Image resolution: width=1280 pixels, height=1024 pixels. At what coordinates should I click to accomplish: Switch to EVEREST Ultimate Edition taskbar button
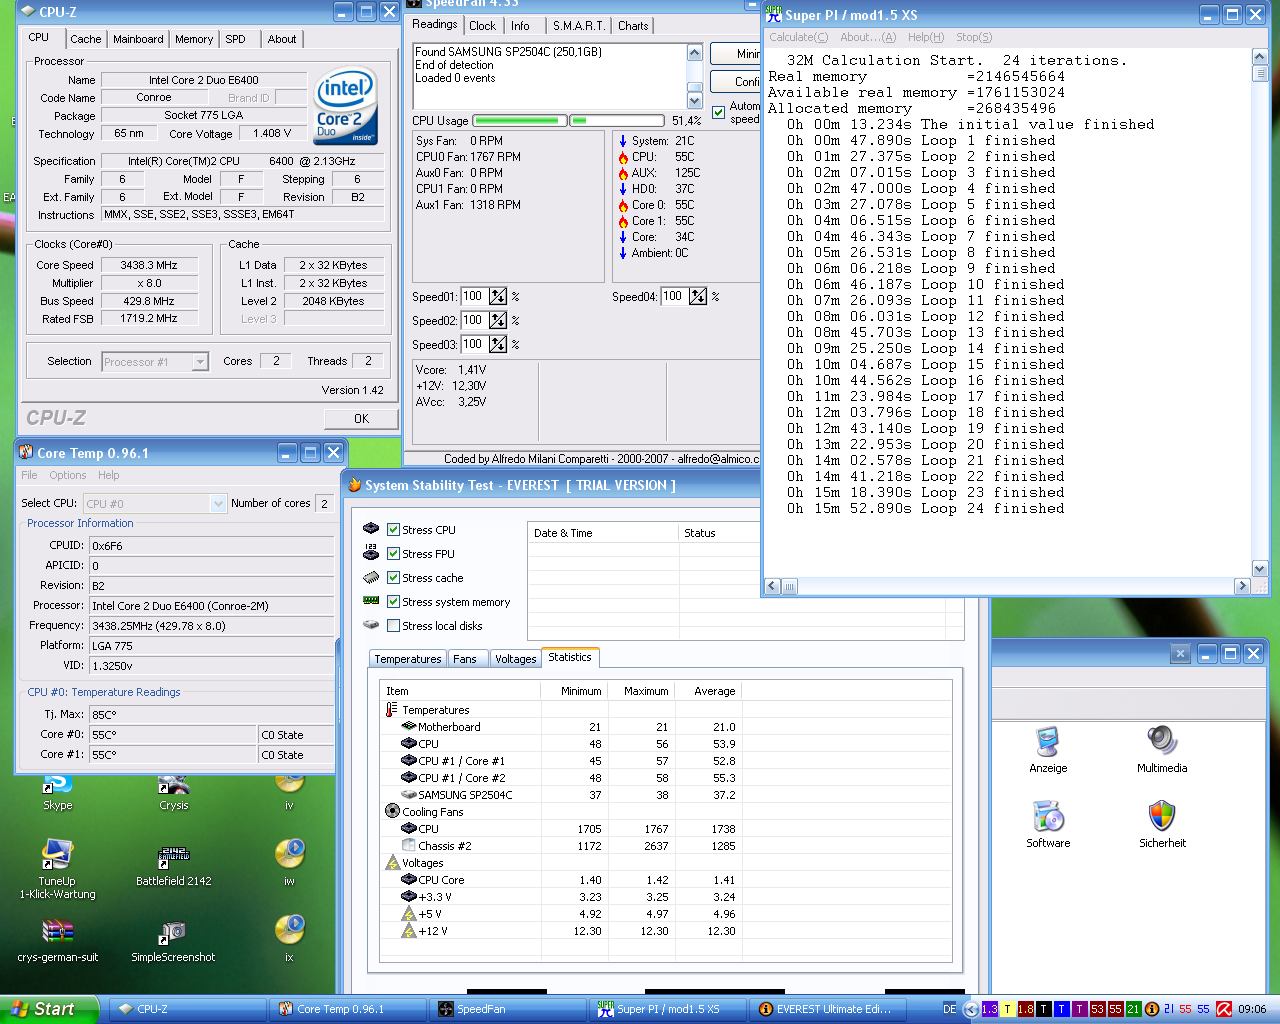point(827,1009)
